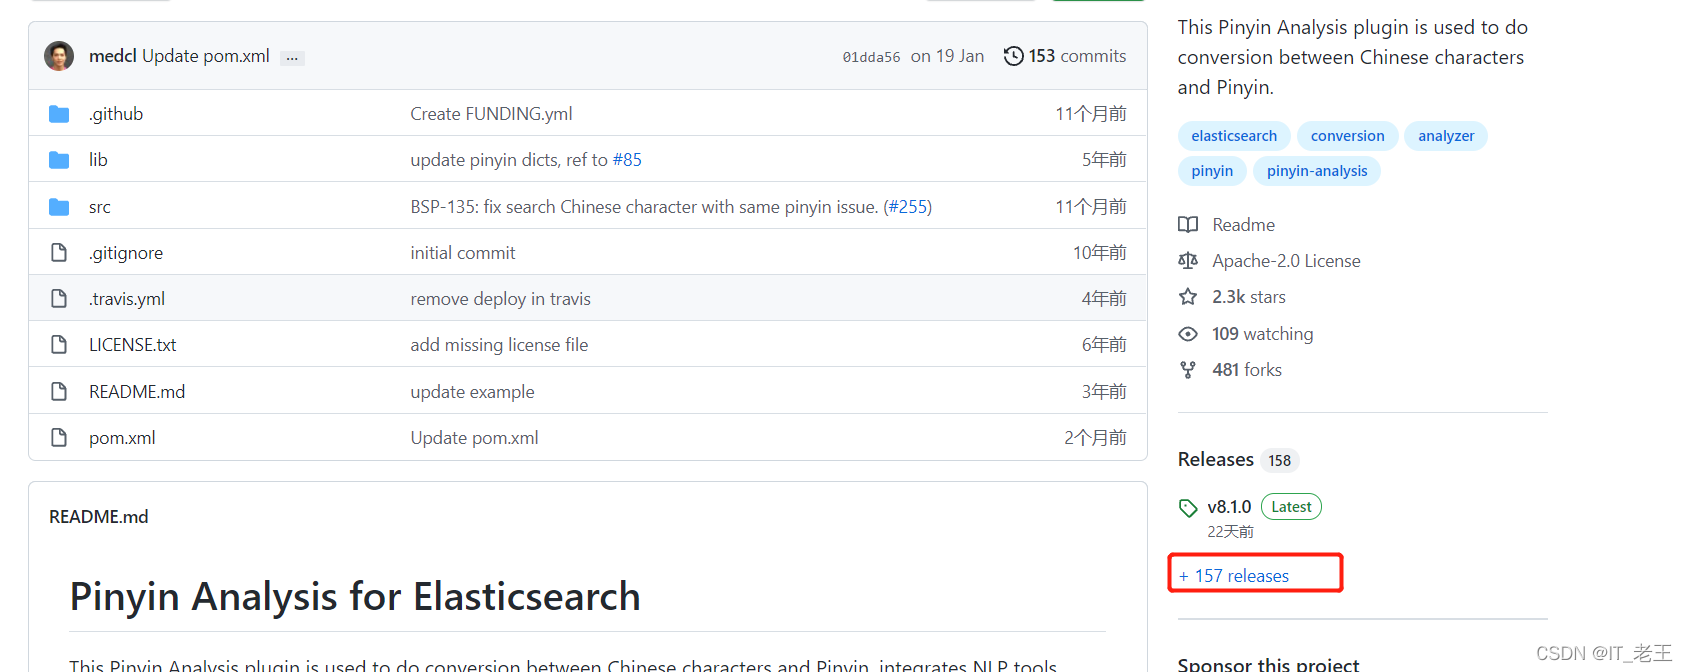Click the pom.xml file icon

[x=59, y=438]
